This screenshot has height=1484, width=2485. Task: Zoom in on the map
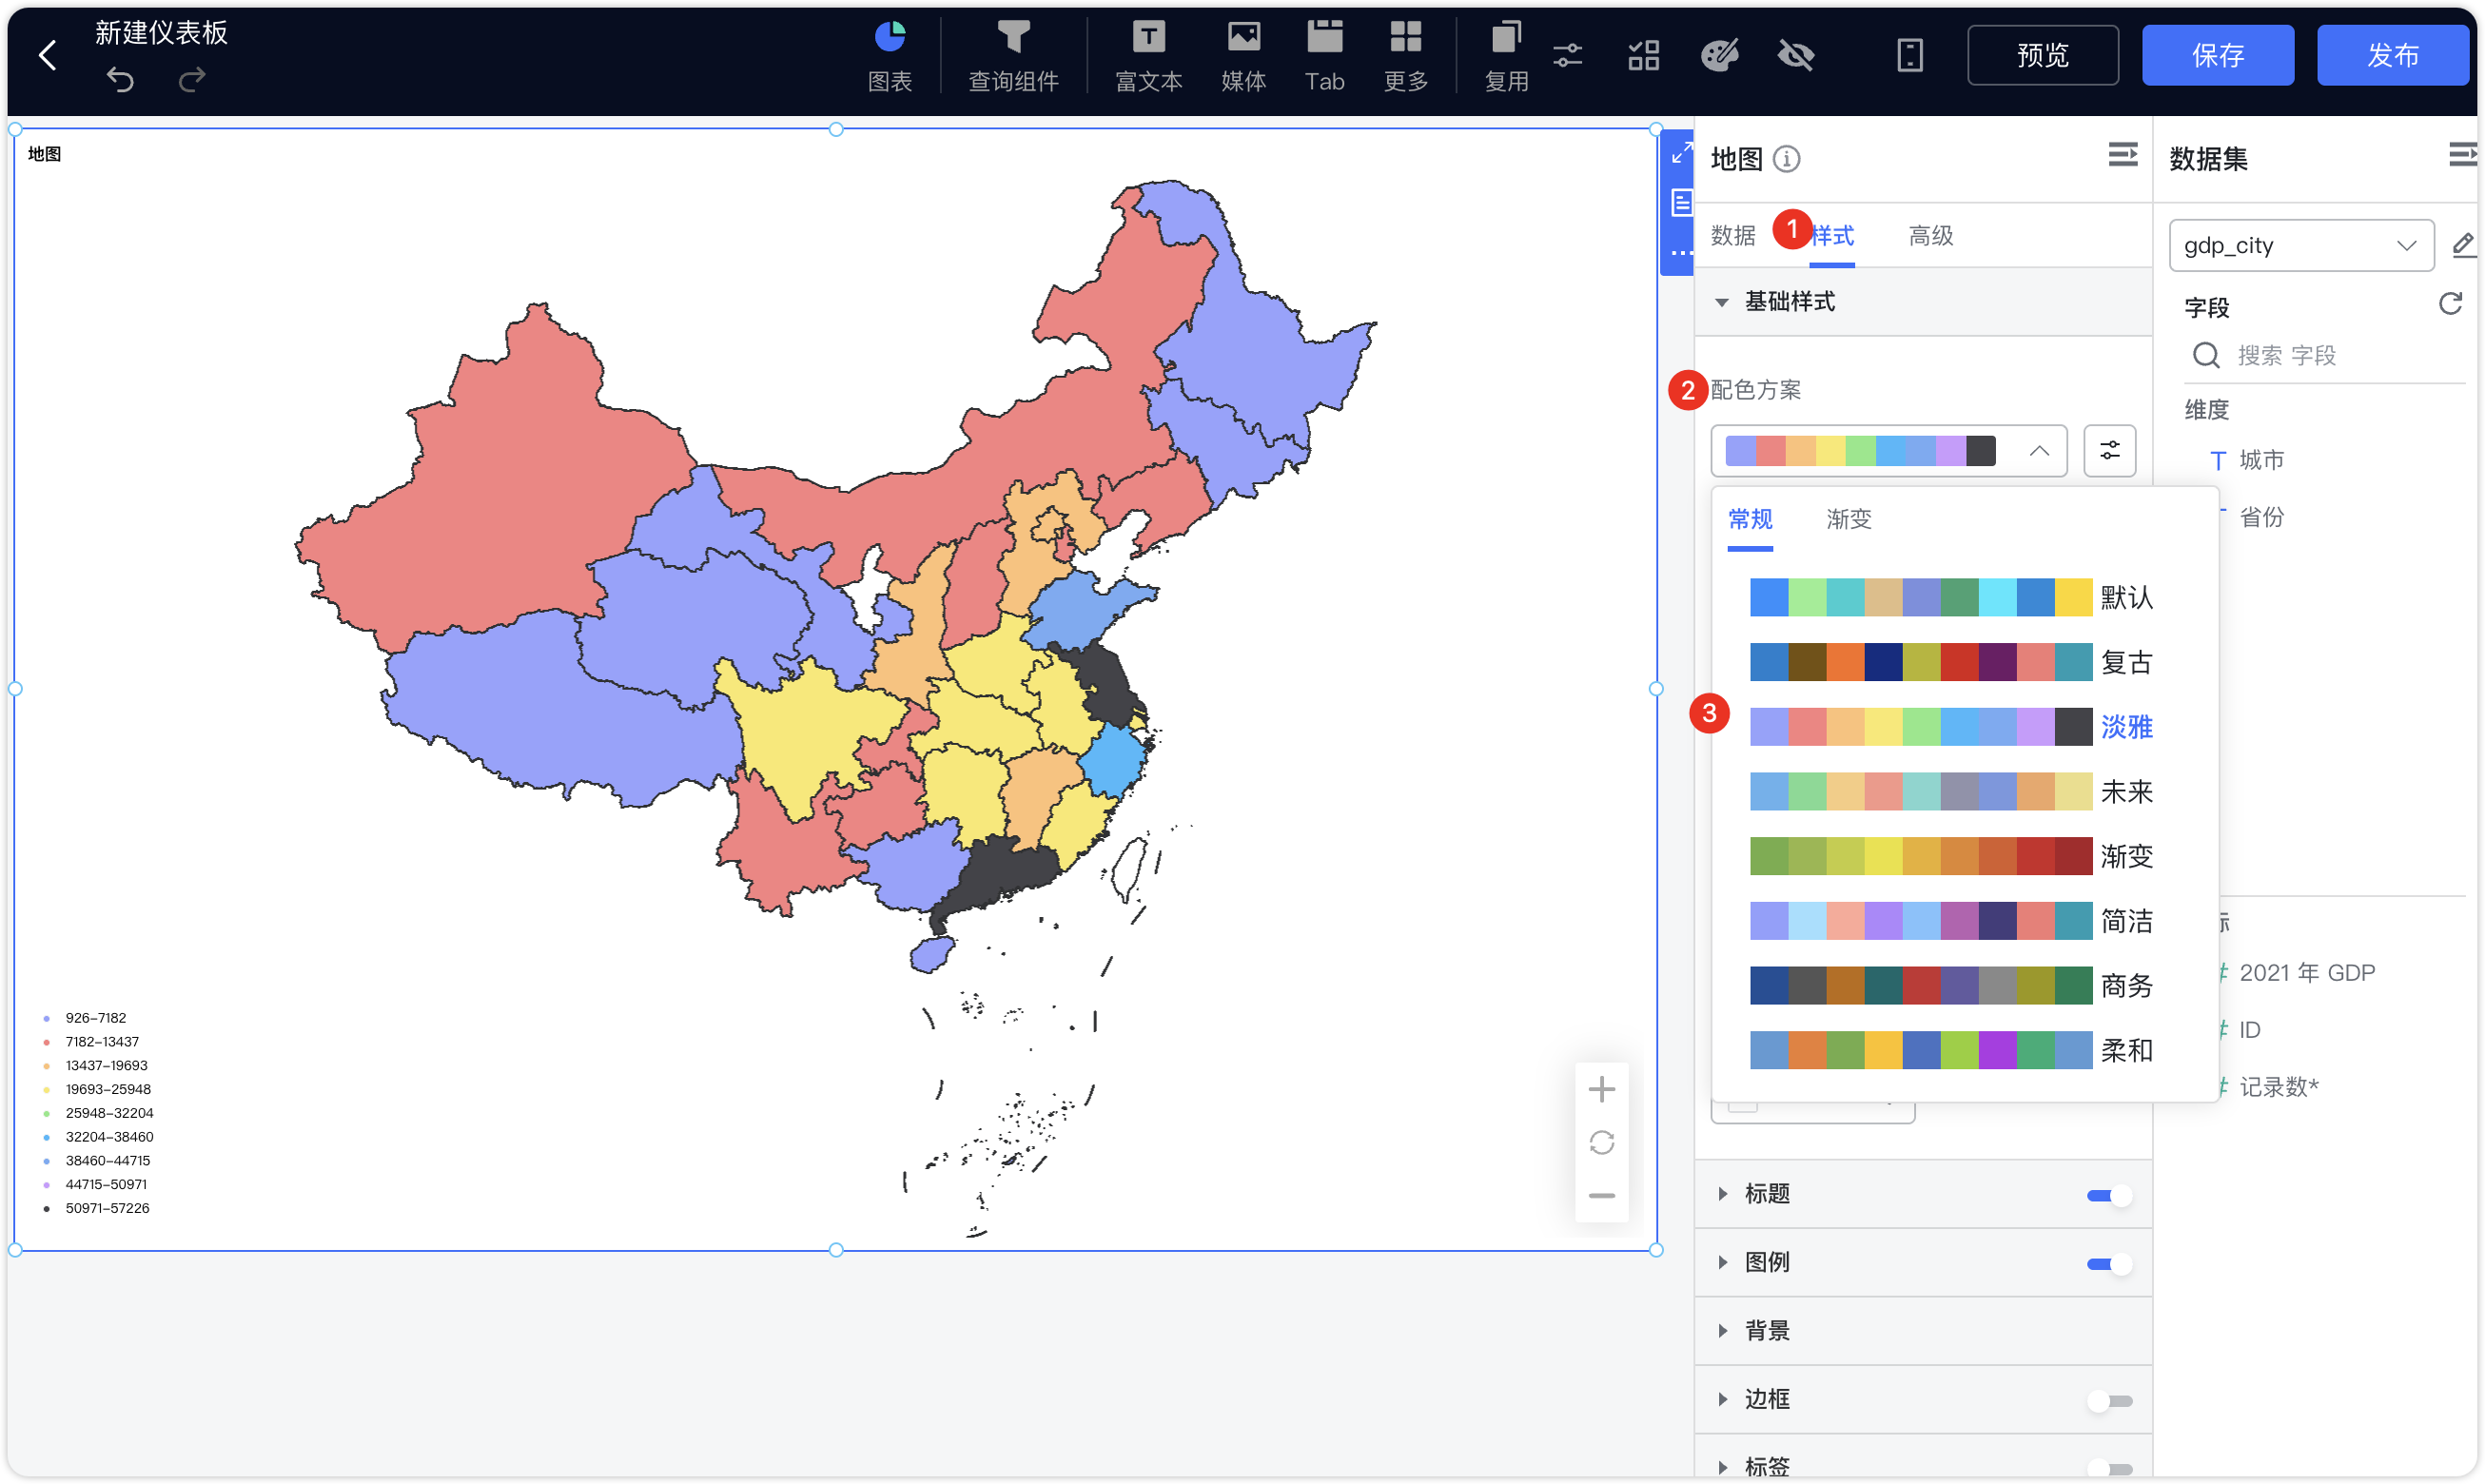click(x=1601, y=1089)
